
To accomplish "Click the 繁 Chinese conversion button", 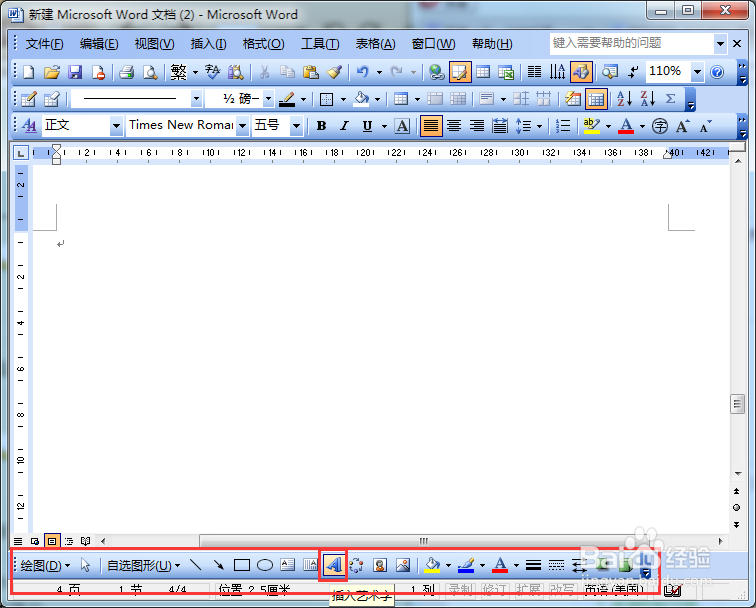I will (178, 72).
